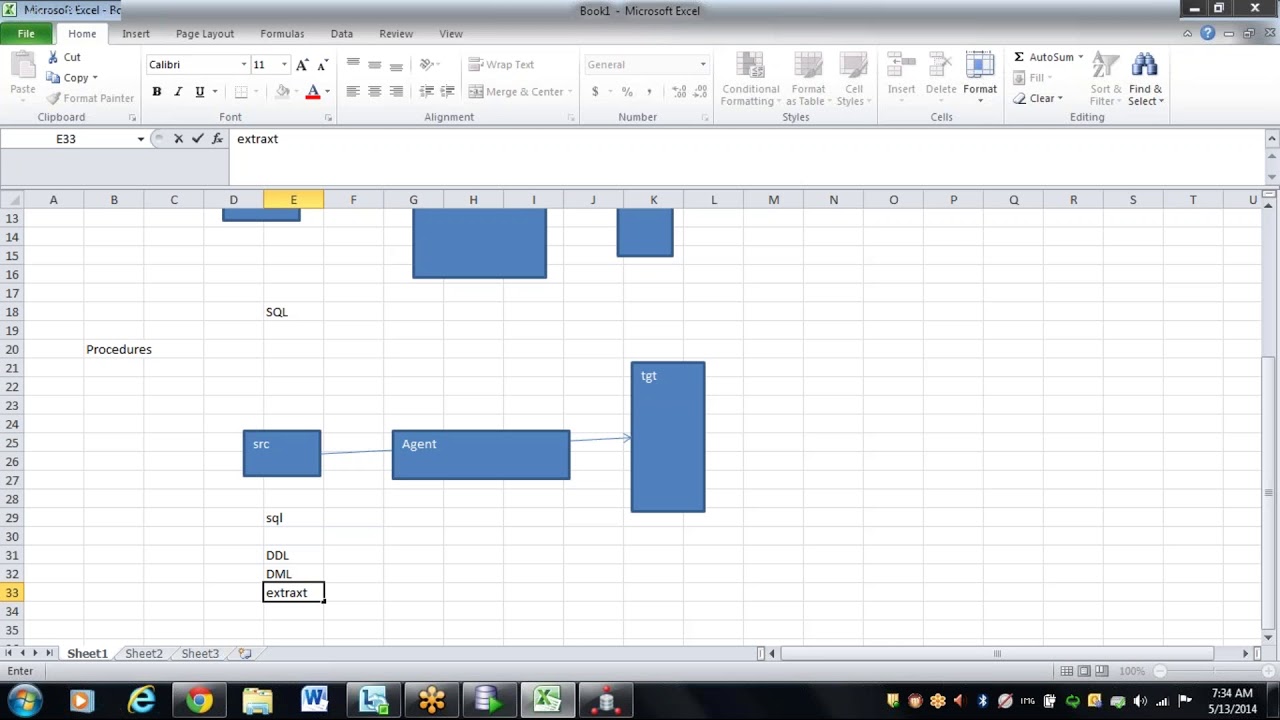The width and height of the screenshot is (1280, 720).
Task: Apply Percent Style format
Action: tap(627, 92)
